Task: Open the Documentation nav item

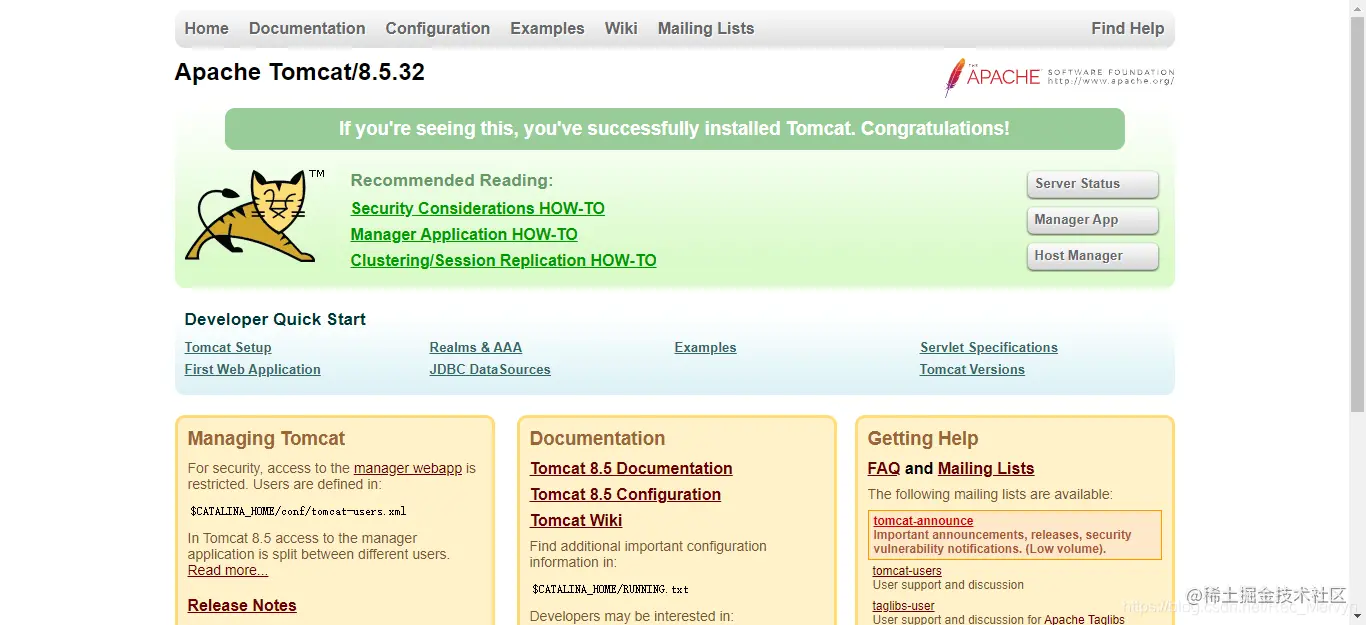Action: [x=307, y=28]
